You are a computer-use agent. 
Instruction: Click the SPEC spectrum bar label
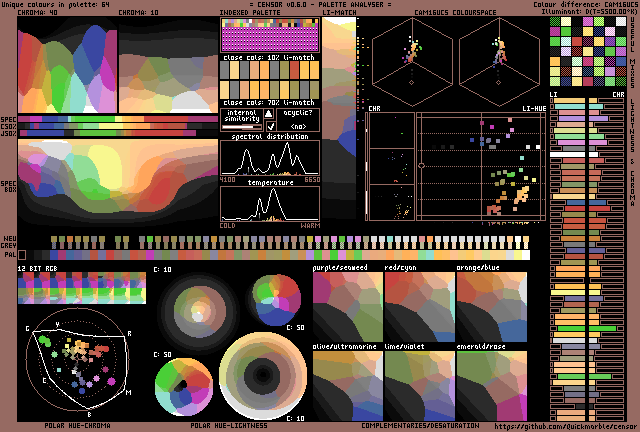[x=8, y=120]
